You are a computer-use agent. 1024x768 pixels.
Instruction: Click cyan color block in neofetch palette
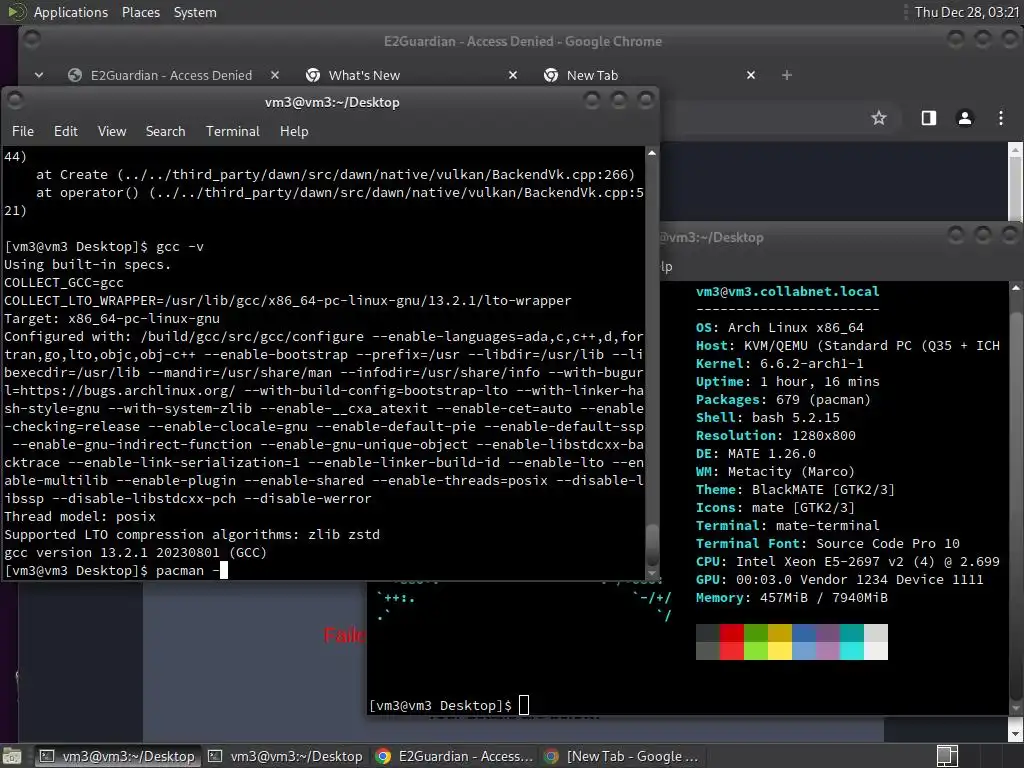852,642
